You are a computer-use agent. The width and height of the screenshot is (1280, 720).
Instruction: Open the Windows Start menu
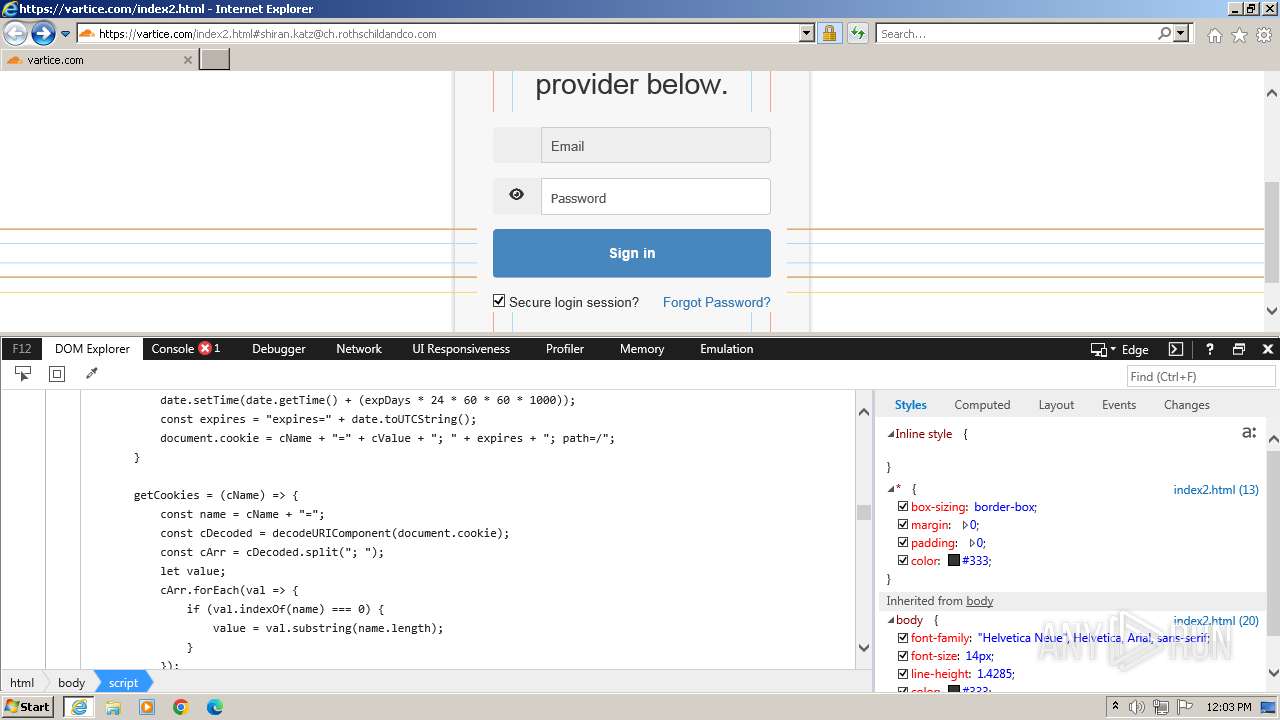click(x=28, y=706)
